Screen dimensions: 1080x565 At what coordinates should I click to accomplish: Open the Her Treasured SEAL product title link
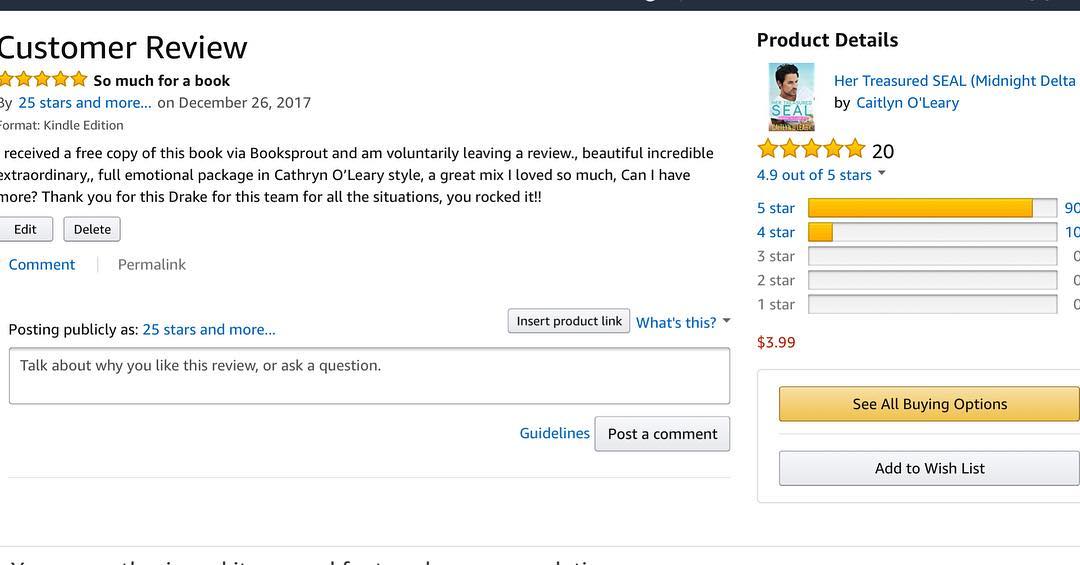point(954,80)
